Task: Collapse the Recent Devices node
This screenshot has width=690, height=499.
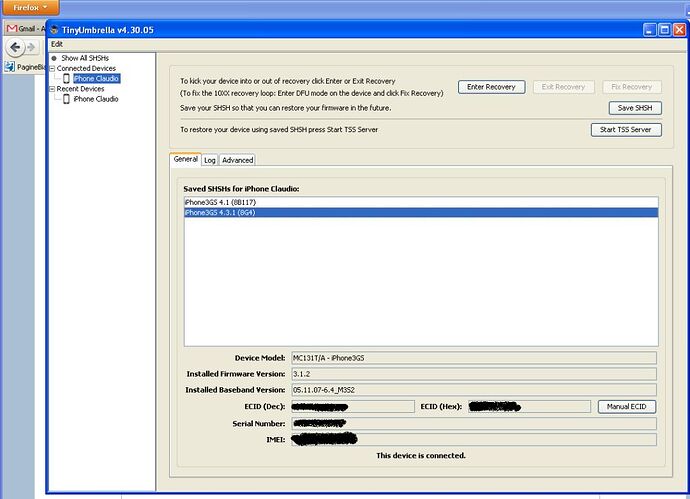Action: pos(52,89)
